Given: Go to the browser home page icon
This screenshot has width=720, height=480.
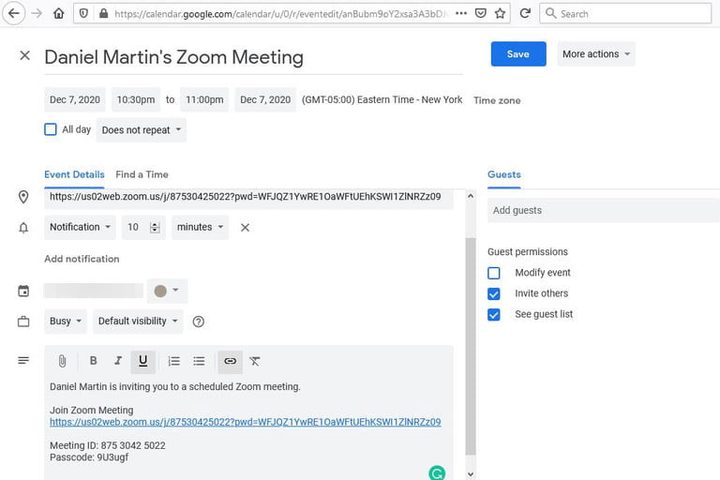Looking at the screenshot, I should coord(59,13).
